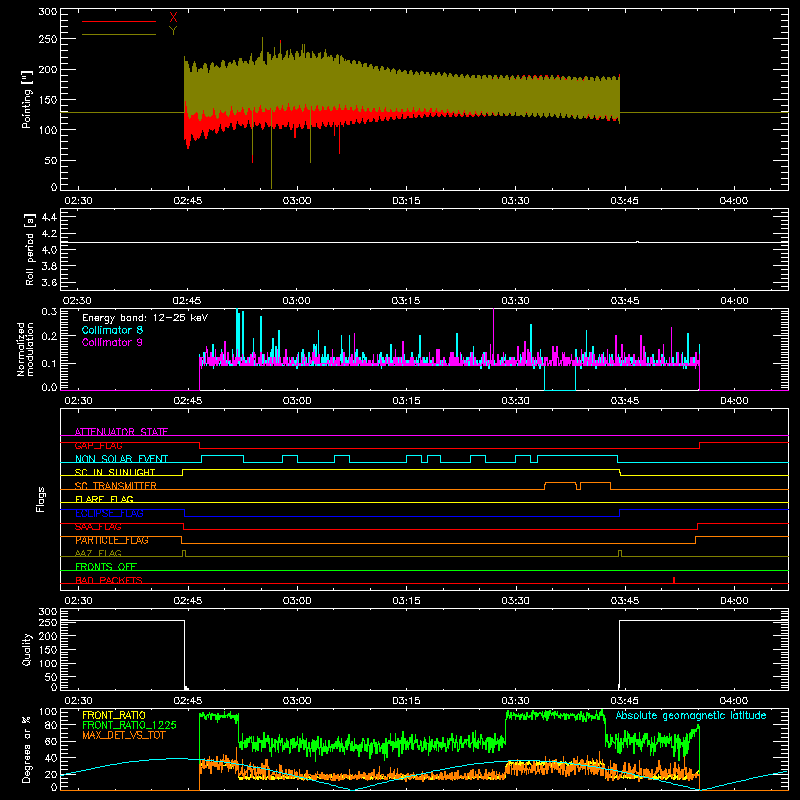The height and width of the screenshot is (800, 800).
Task: Click the BAD_PACKETS flag label
Action: (x=109, y=580)
